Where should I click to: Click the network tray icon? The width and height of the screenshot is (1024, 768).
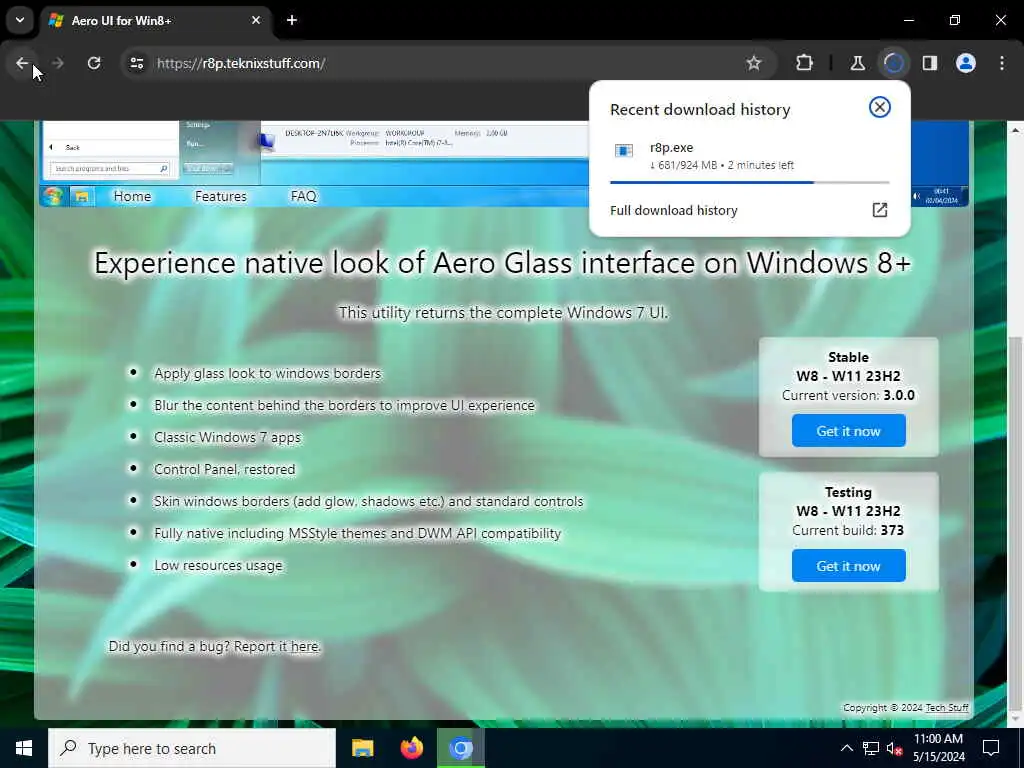(871, 748)
